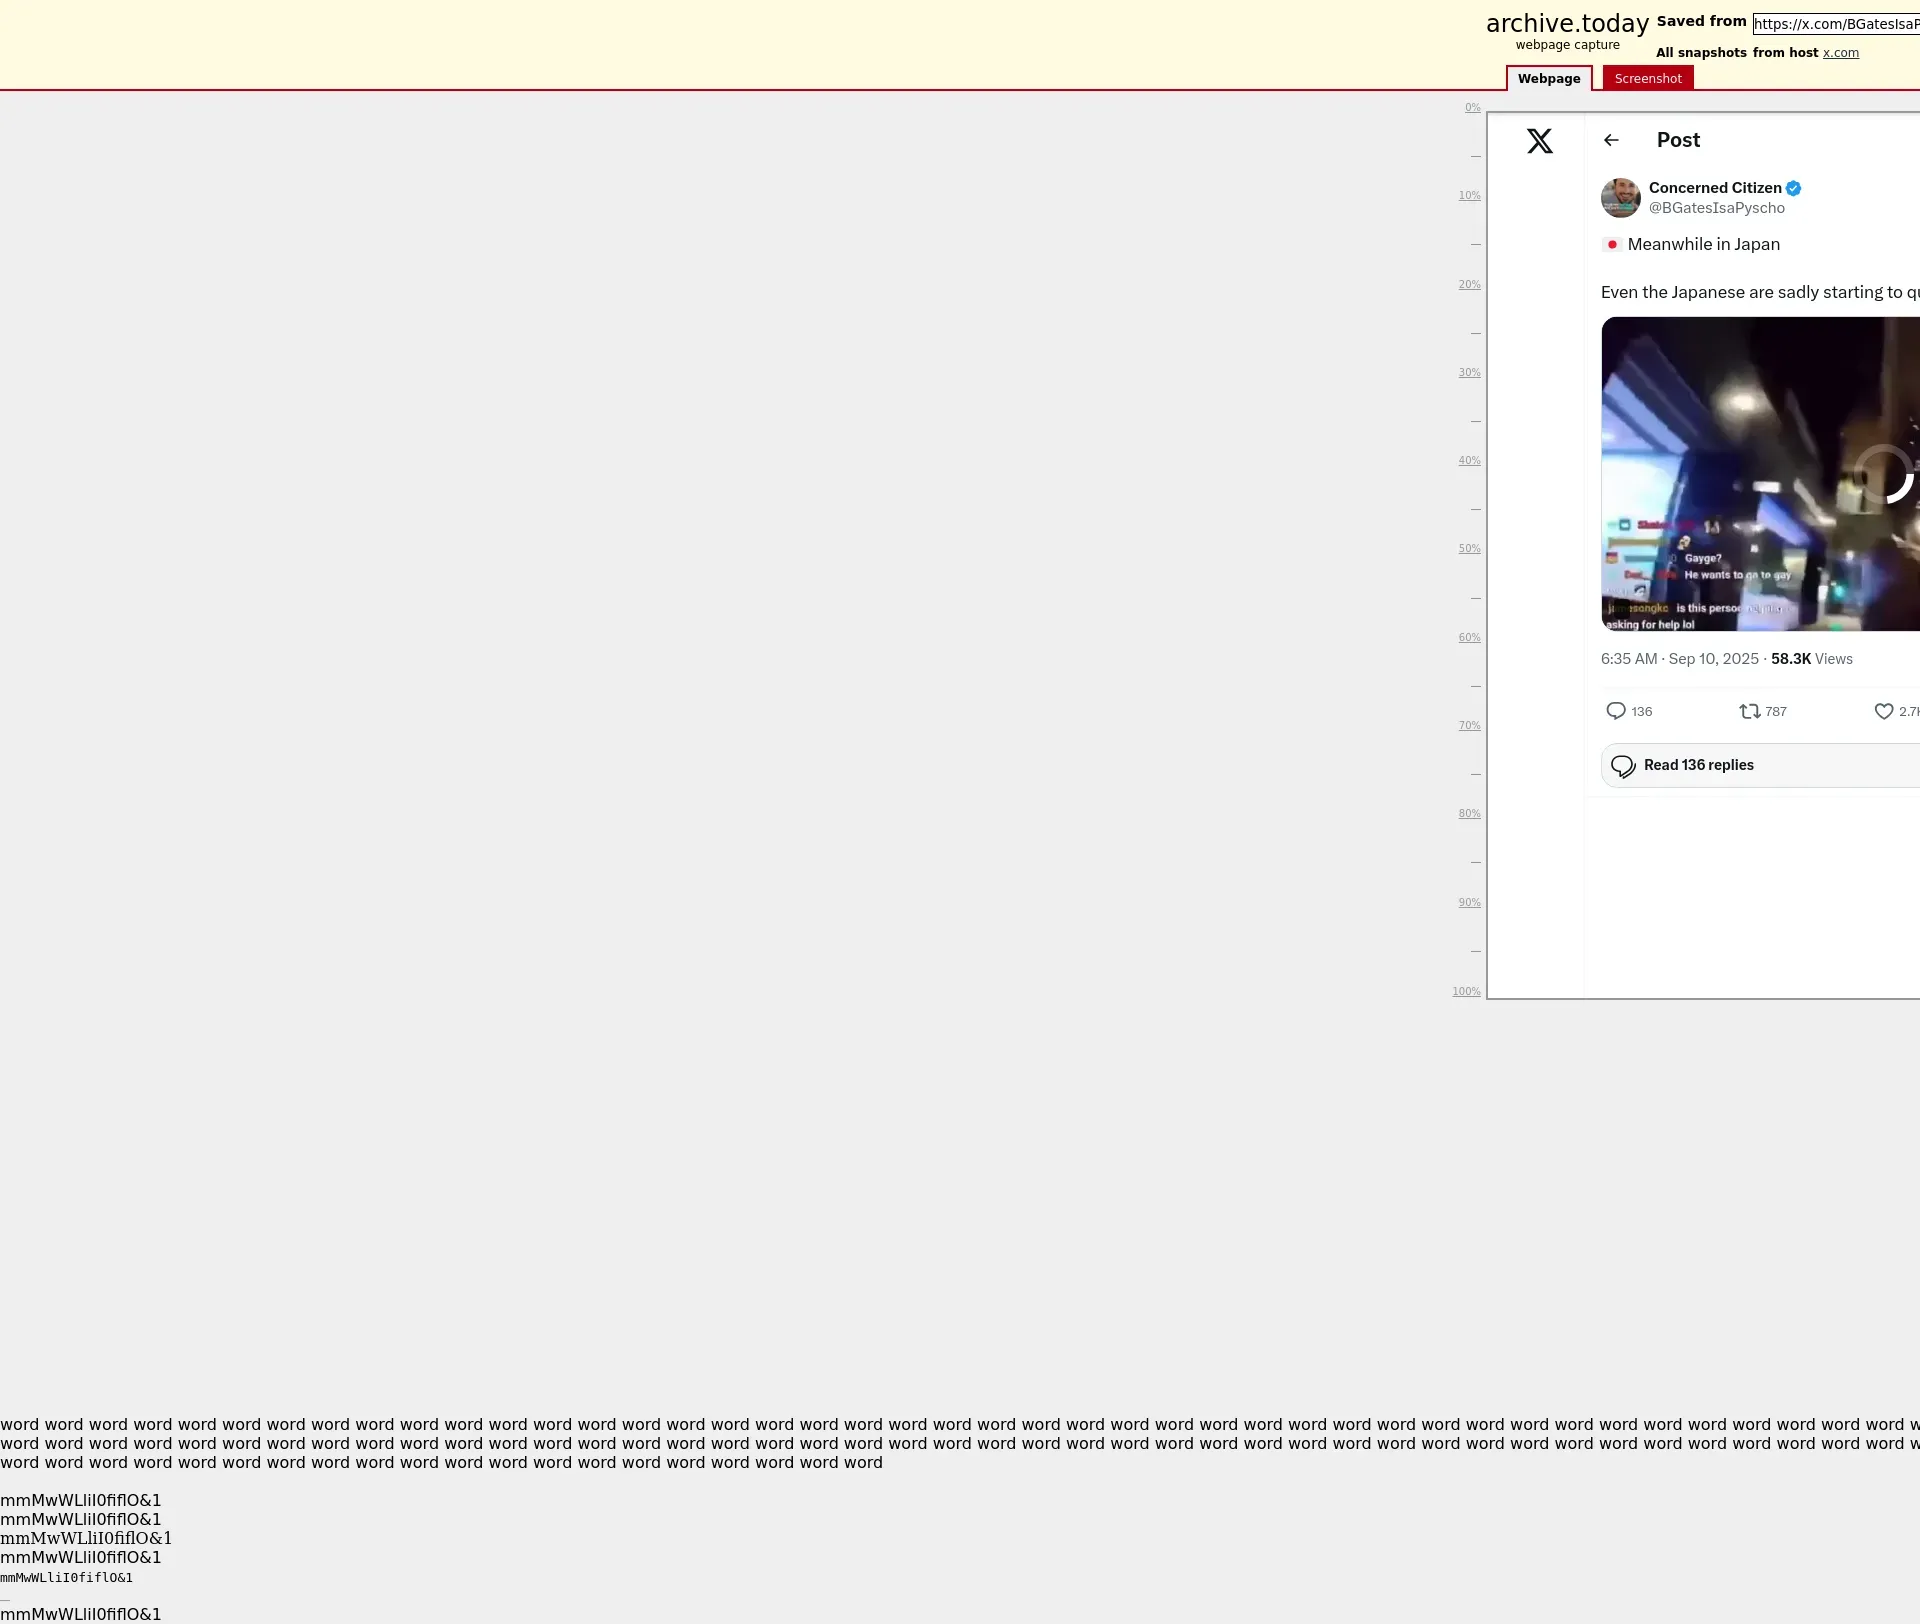
Task: Click the repost icon showing 787
Action: (1749, 711)
